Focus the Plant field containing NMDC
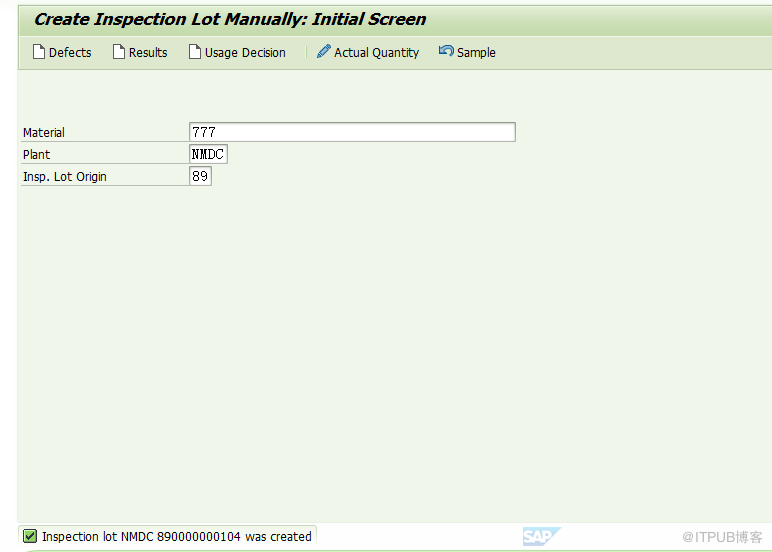 click(208, 154)
